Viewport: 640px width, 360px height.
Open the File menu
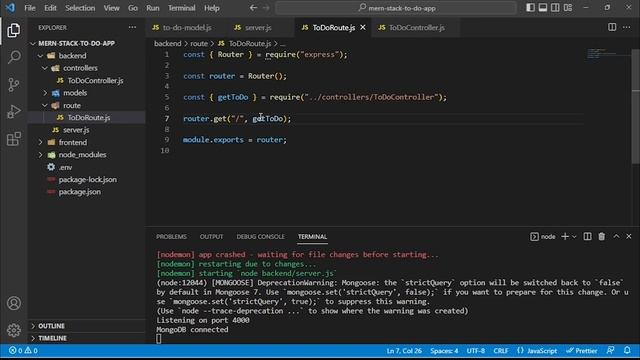30,8
